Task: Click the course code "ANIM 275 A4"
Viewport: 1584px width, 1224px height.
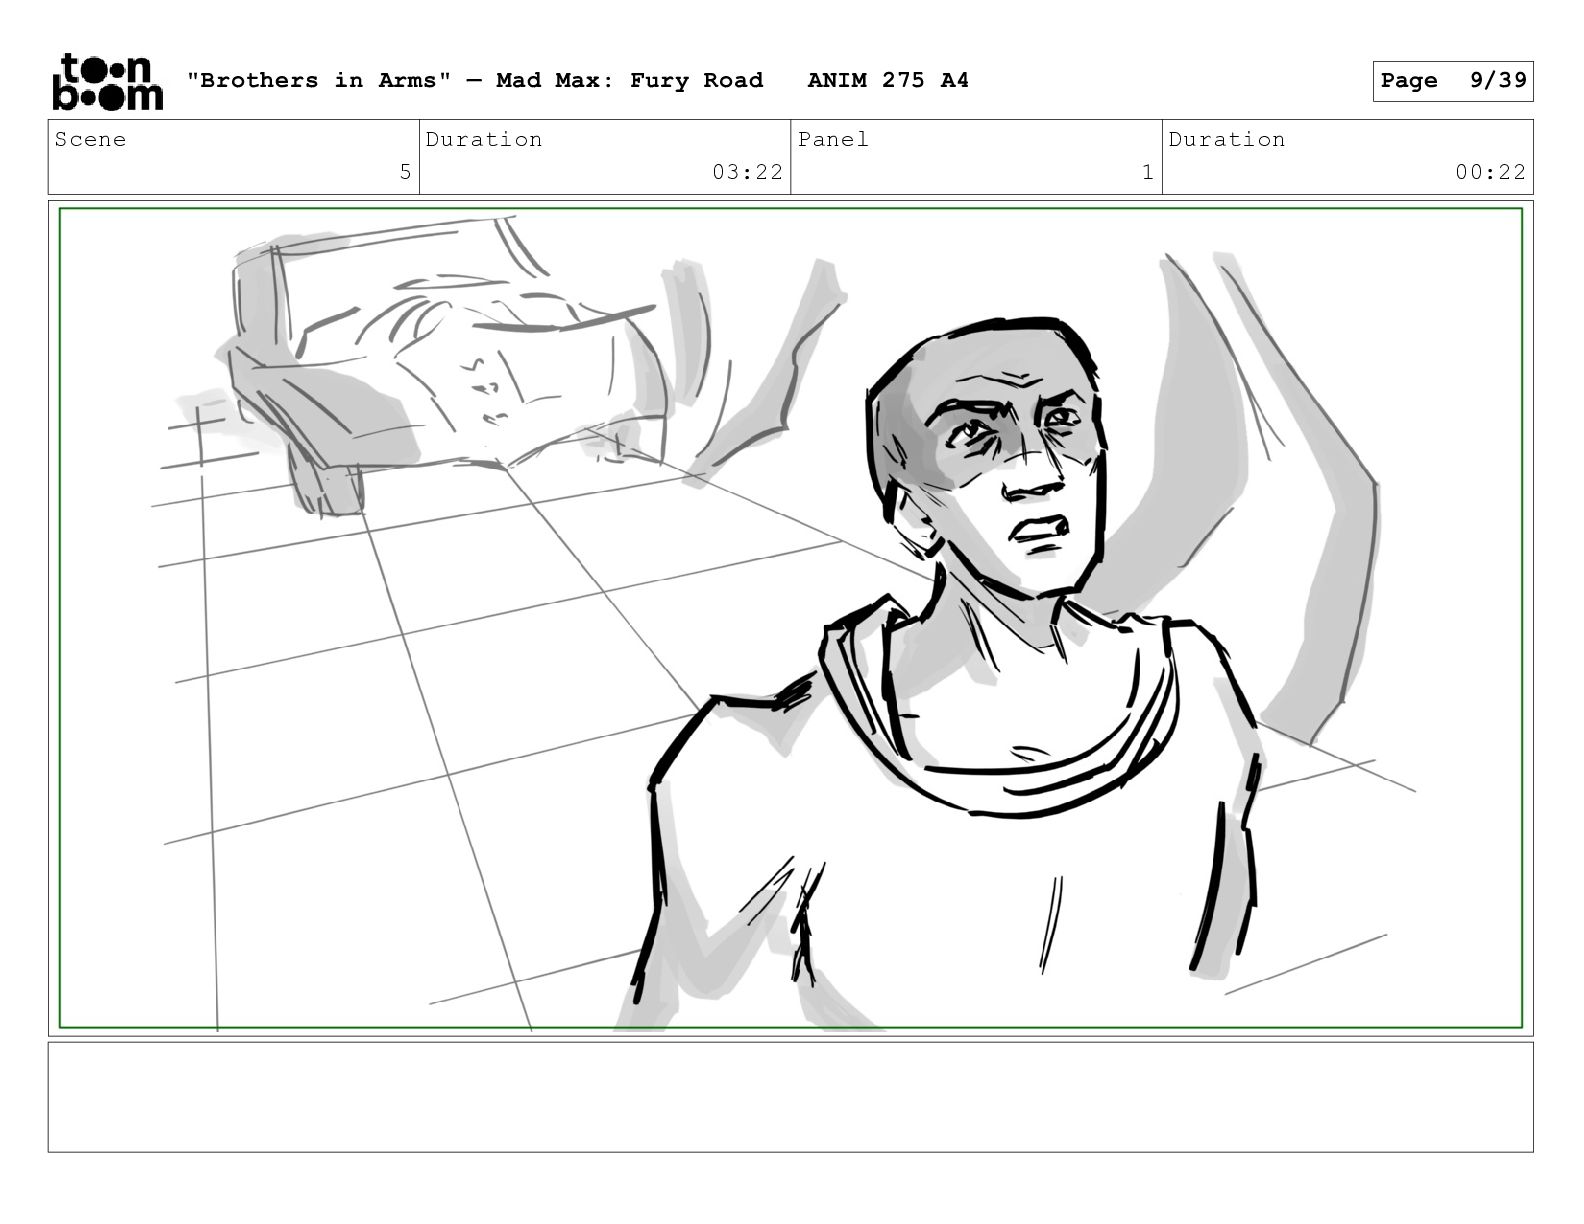Action: click(x=888, y=80)
